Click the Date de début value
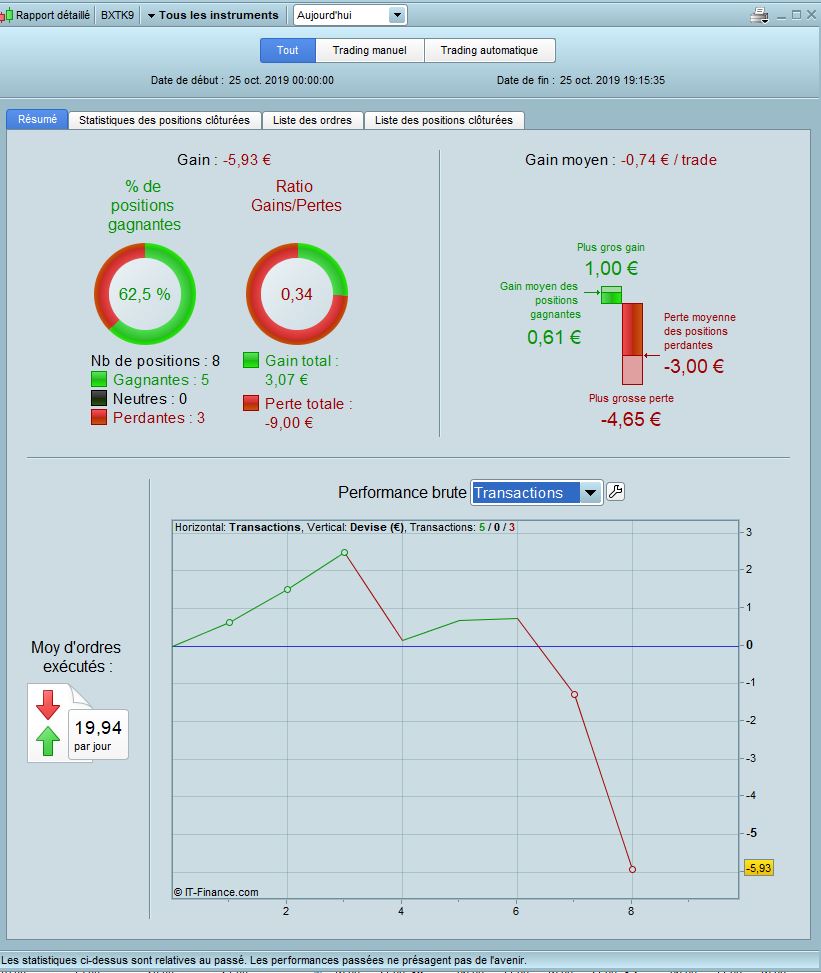 (x=281, y=80)
